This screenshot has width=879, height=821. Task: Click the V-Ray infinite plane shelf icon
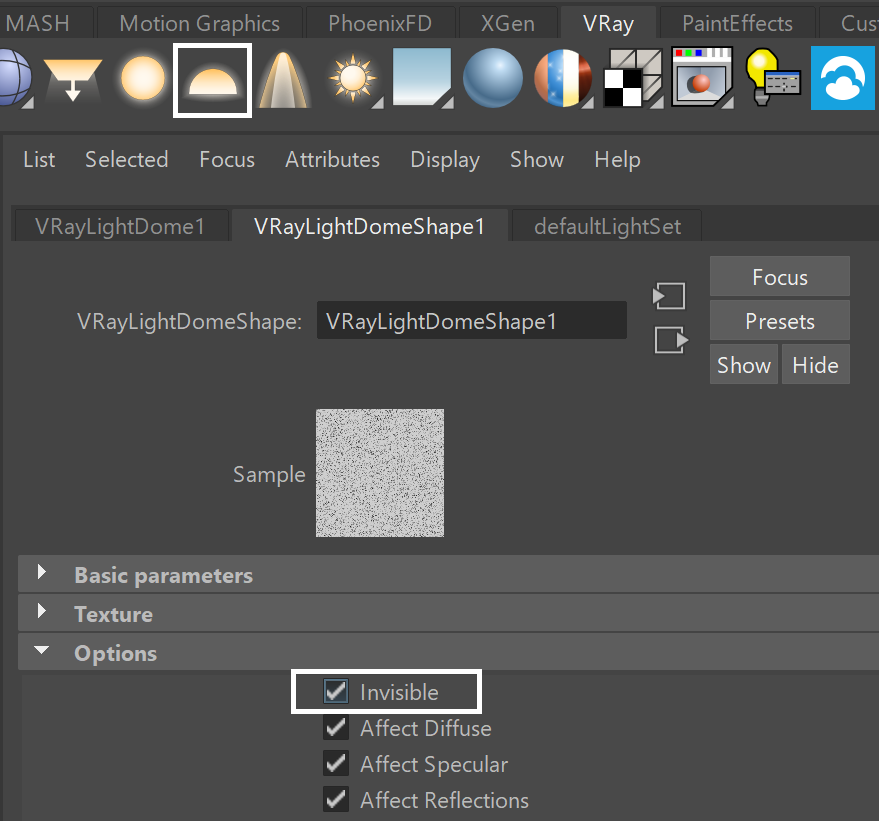pos(422,77)
